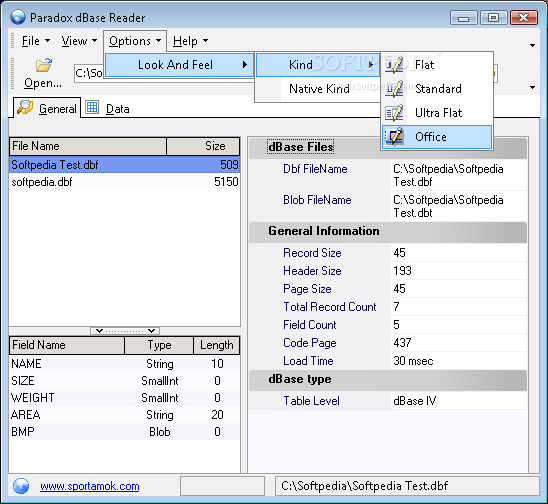Select the AREA field row
Viewport: 548px width, 504px height.
(x=125, y=415)
